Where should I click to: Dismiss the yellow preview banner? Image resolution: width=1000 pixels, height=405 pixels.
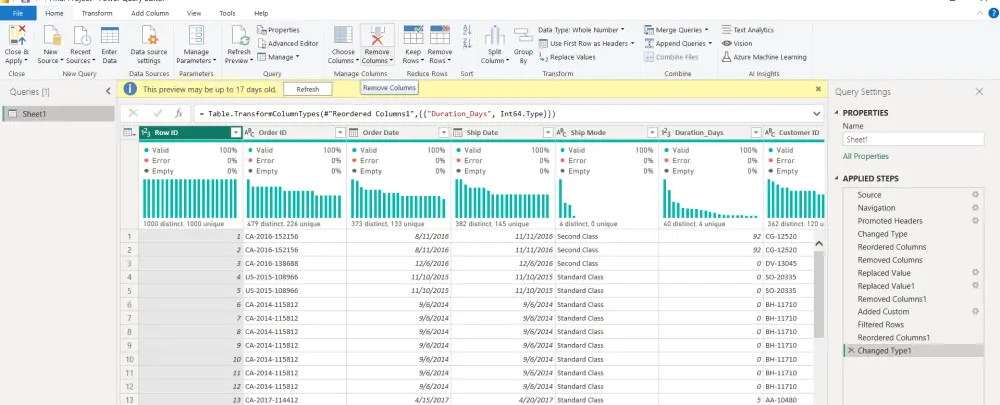coord(818,89)
